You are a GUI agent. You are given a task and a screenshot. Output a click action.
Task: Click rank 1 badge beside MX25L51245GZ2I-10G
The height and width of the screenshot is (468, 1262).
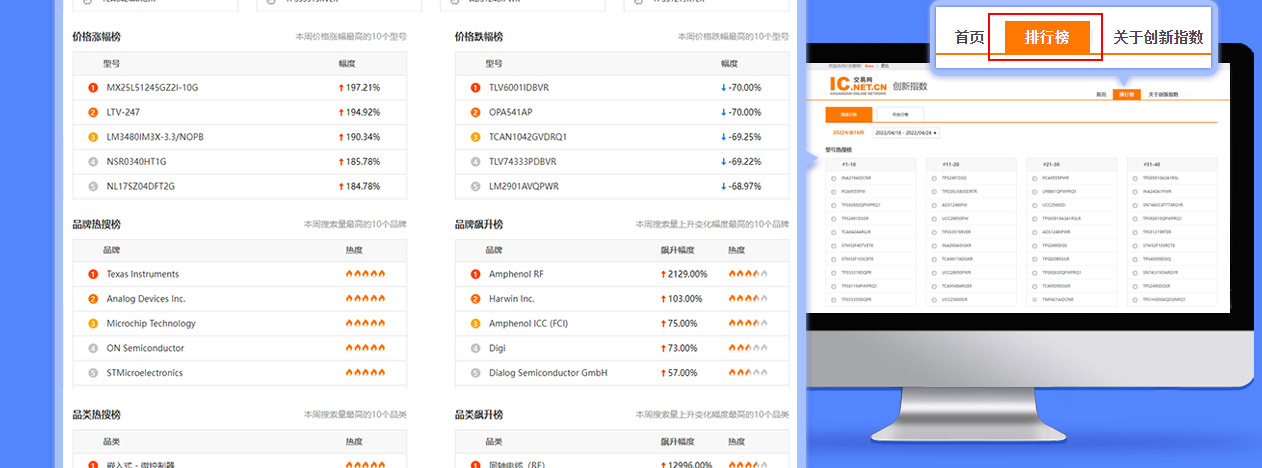coord(93,87)
